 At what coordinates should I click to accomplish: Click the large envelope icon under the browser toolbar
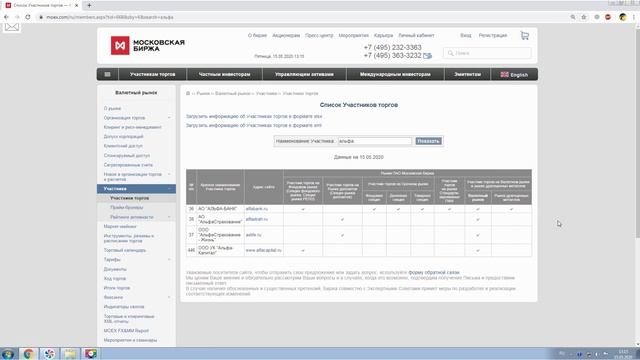[x=12, y=27]
